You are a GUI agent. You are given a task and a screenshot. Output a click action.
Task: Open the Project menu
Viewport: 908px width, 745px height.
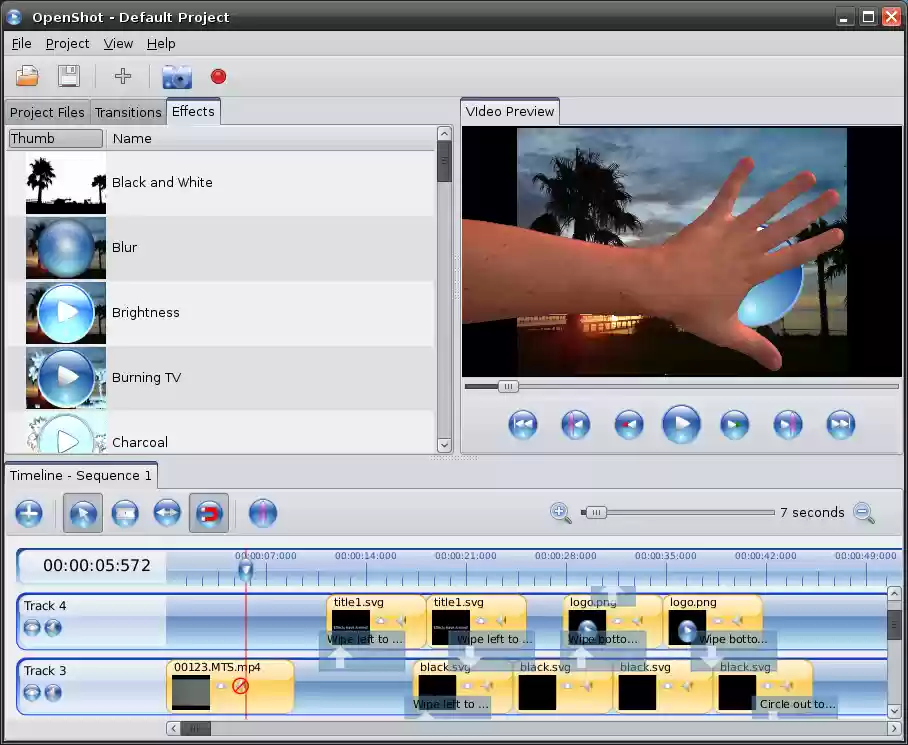tap(67, 44)
